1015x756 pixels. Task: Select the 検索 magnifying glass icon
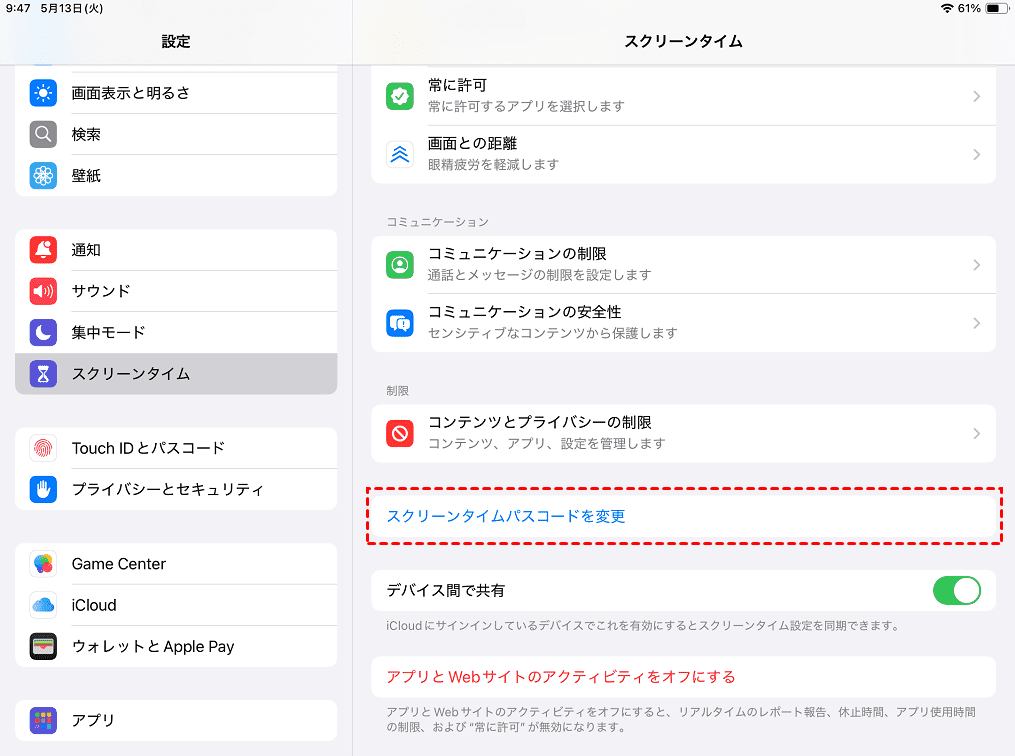[x=41, y=134]
